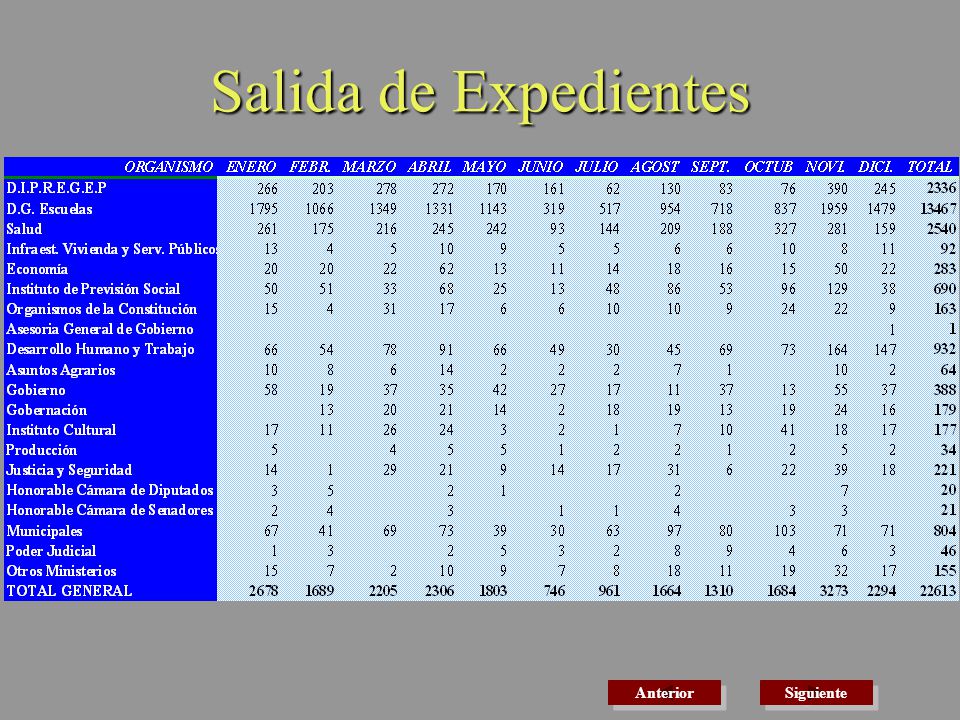Click the JULIO column header
The image size is (960, 720).
[596, 167]
